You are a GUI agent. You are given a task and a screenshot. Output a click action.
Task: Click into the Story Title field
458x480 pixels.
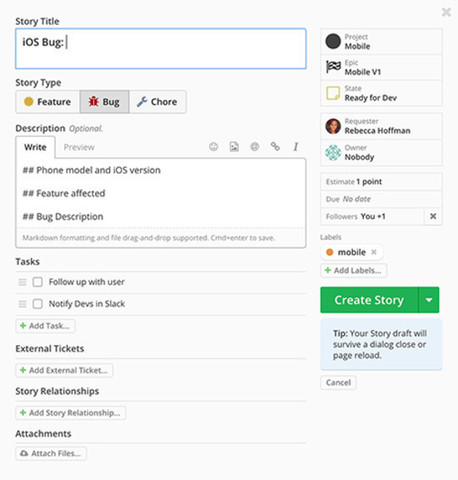(x=161, y=49)
